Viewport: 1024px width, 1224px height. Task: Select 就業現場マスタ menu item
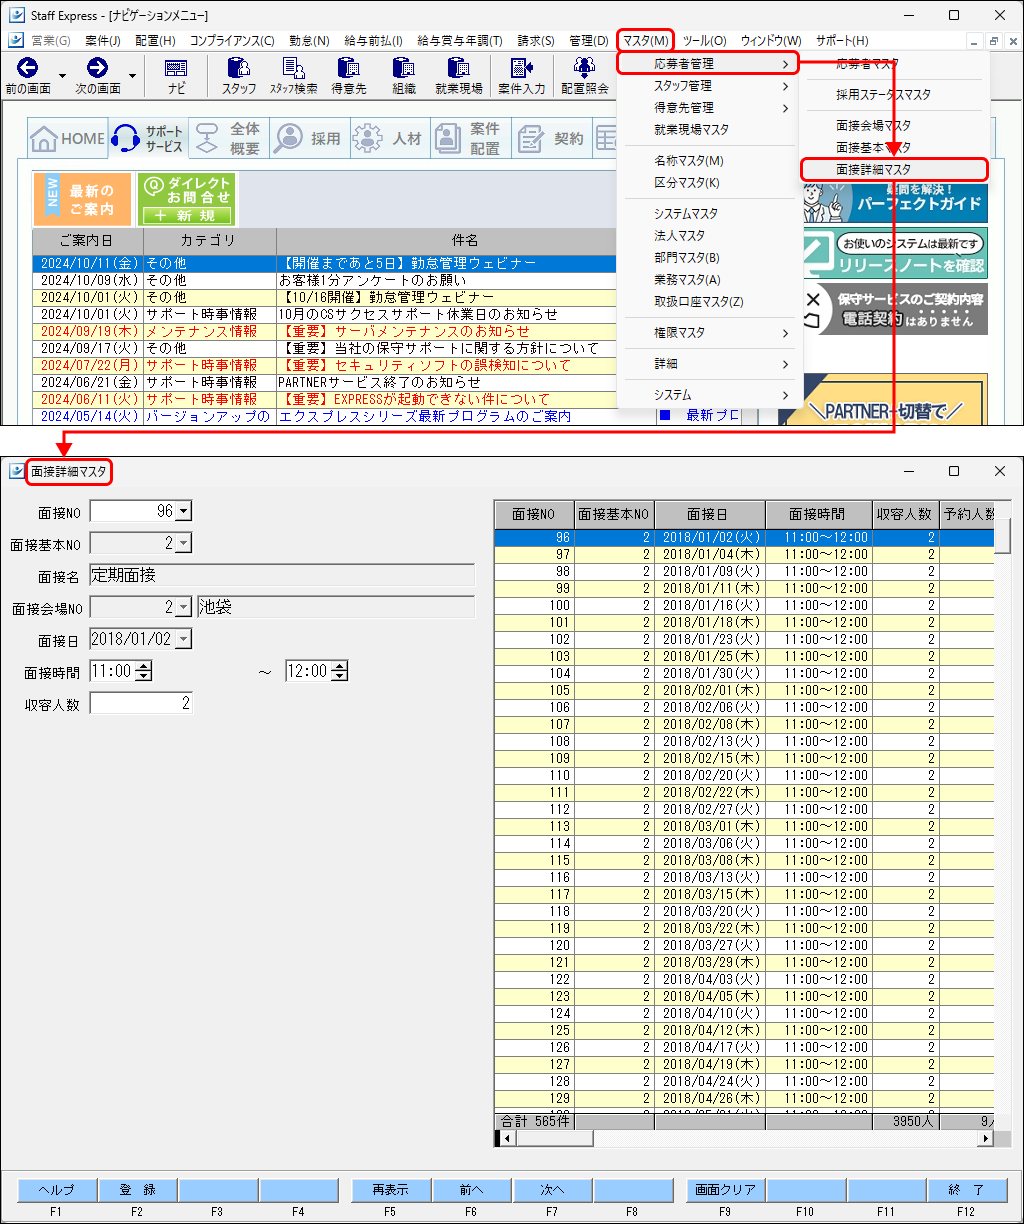(708, 130)
